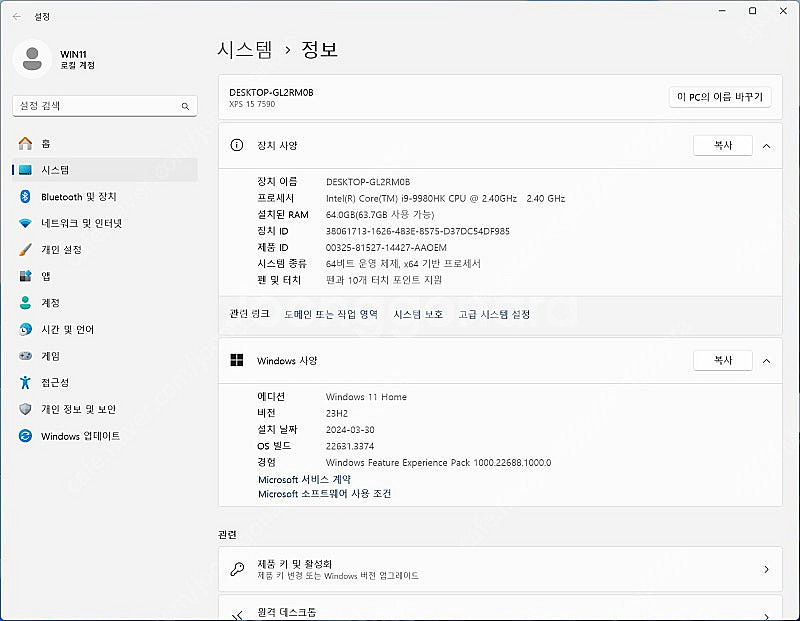Screen dimensions: 800x621
Task: Click the search magnifier icon
Action: click(185, 106)
